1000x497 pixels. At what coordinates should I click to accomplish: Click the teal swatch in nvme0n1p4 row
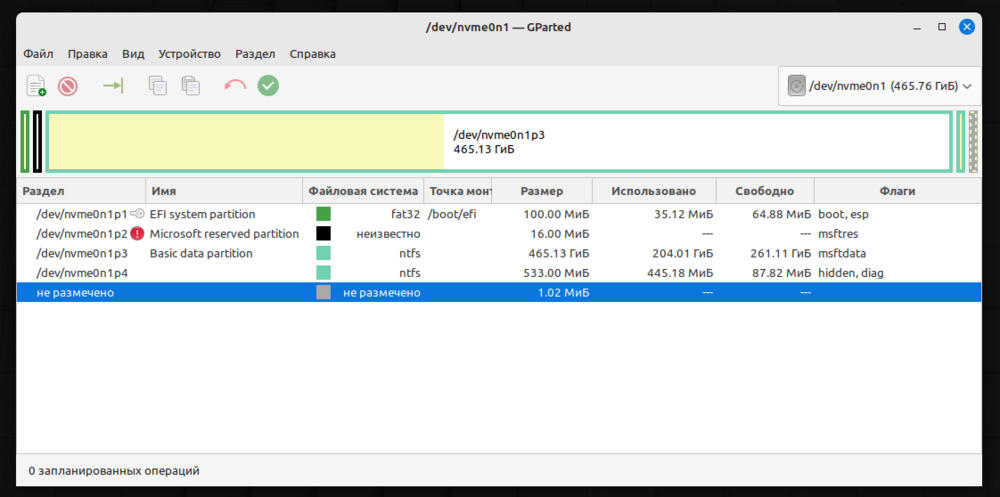(x=323, y=273)
